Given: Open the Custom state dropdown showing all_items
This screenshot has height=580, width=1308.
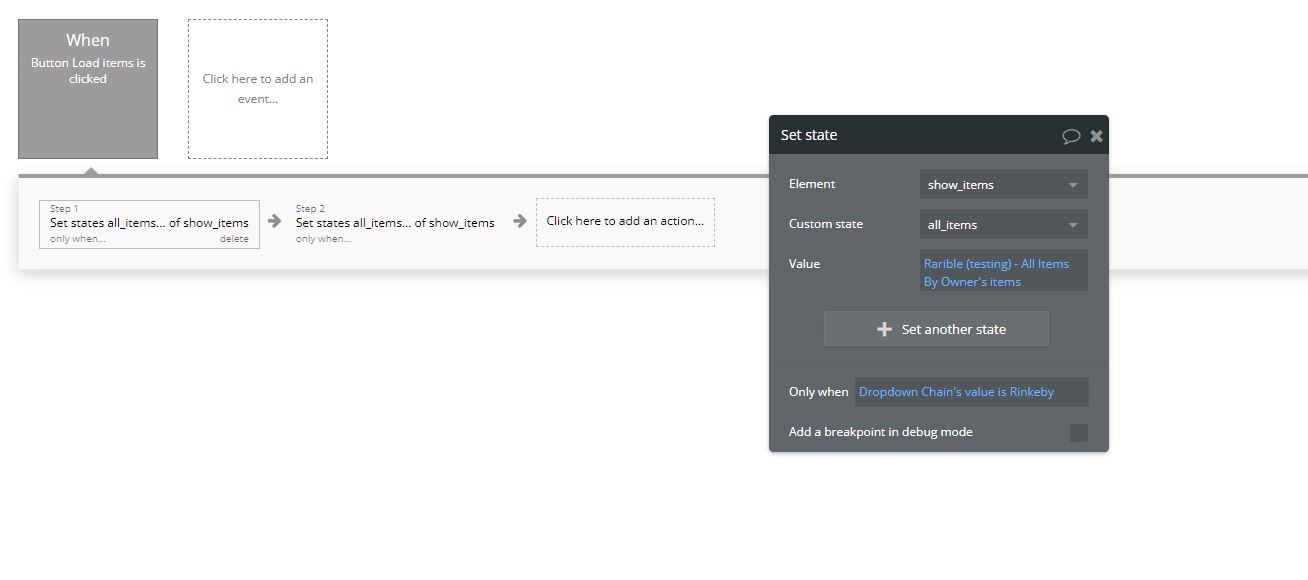Looking at the screenshot, I should [1003, 224].
